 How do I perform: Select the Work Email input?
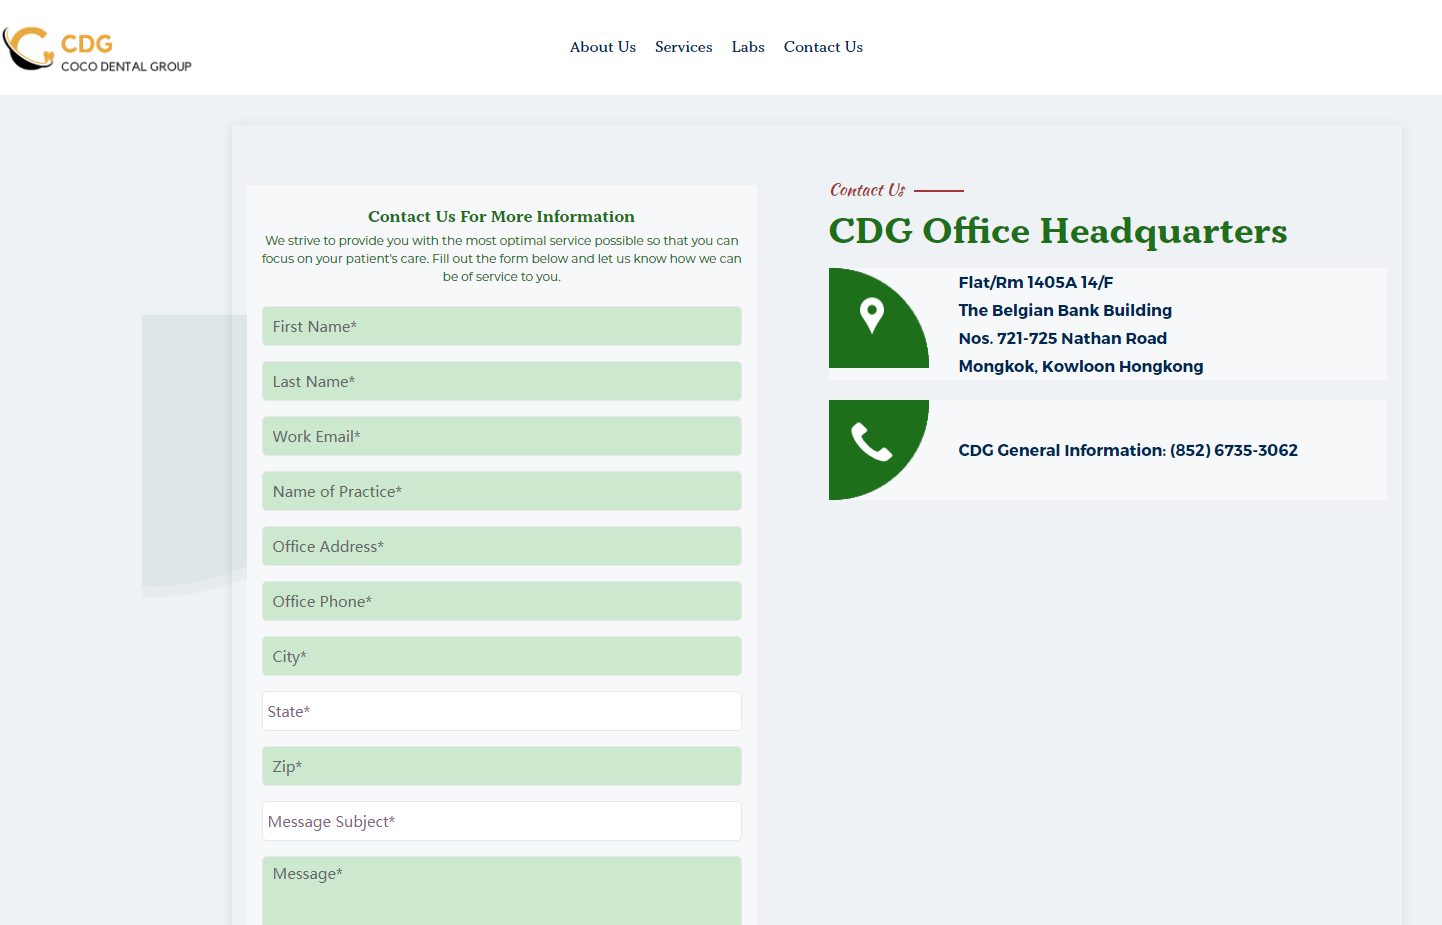click(502, 436)
